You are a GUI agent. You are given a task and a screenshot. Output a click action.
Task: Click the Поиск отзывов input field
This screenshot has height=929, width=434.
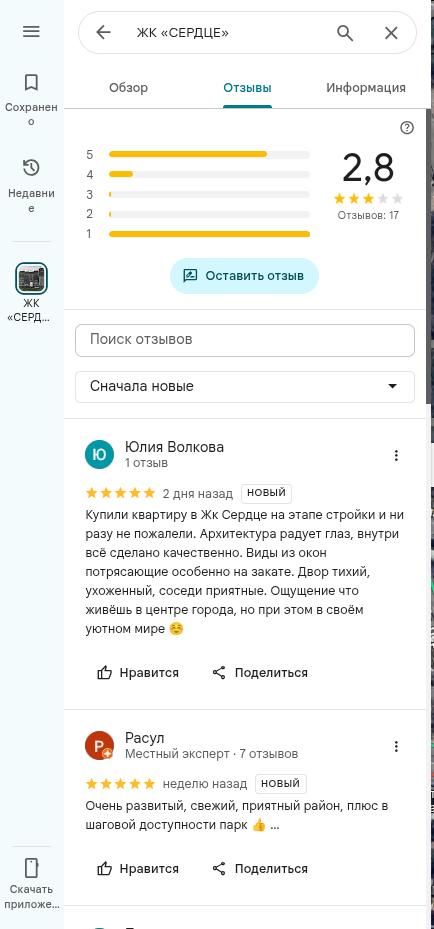click(245, 340)
